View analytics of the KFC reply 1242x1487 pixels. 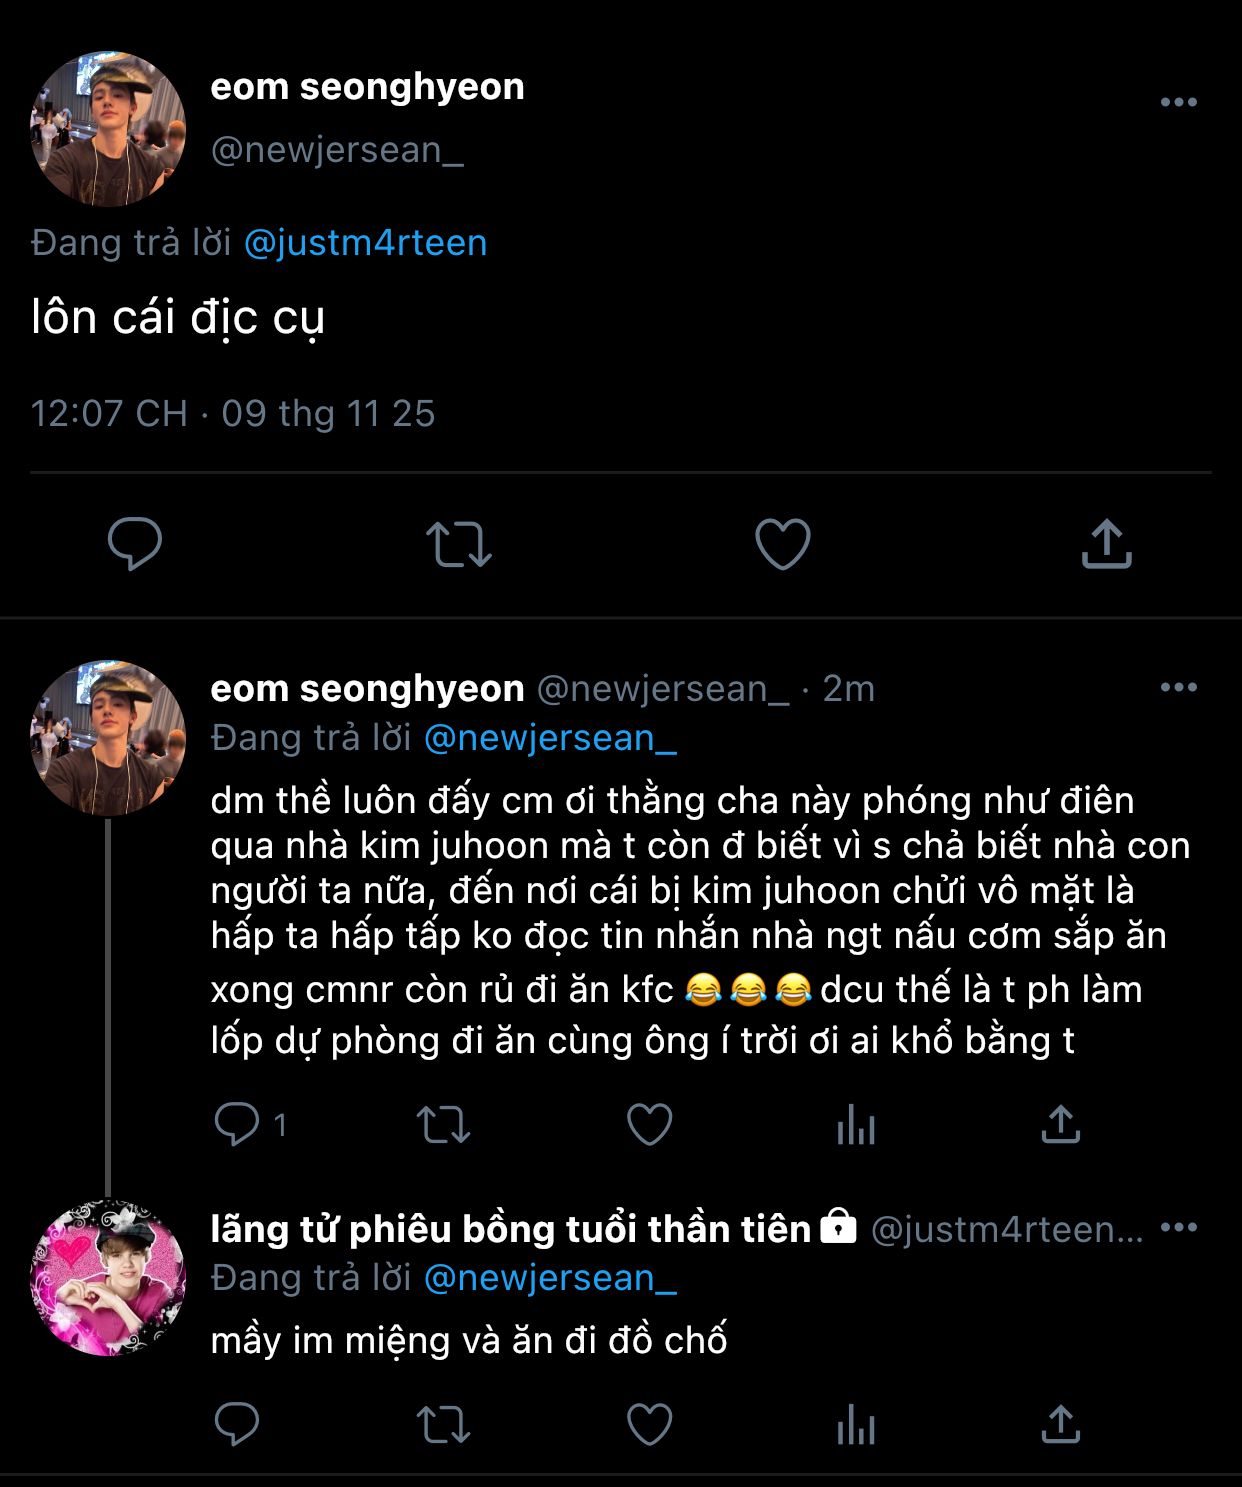pos(856,1125)
